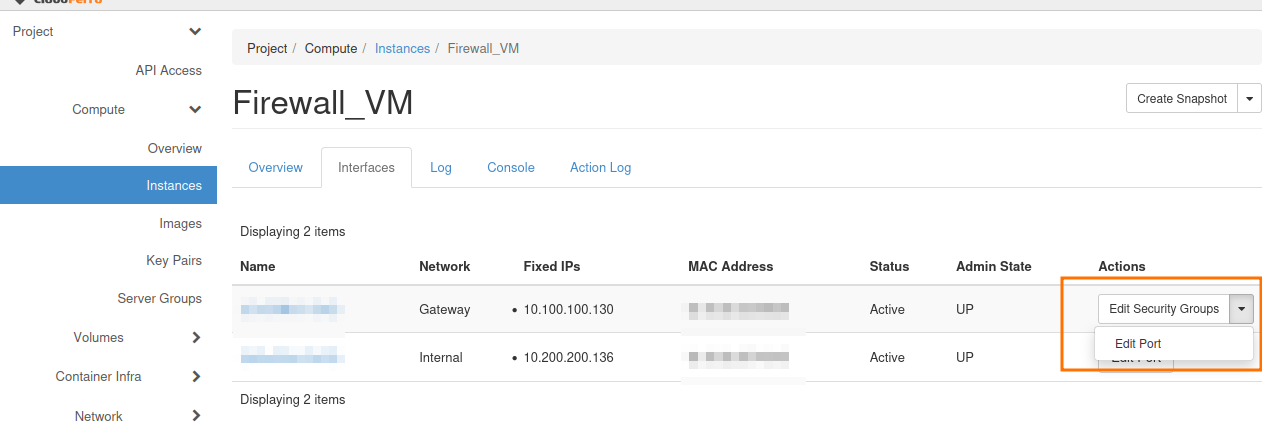Switch to the Overview tab
Screen dimensions: 1262x443
click(x=275, y=168)
